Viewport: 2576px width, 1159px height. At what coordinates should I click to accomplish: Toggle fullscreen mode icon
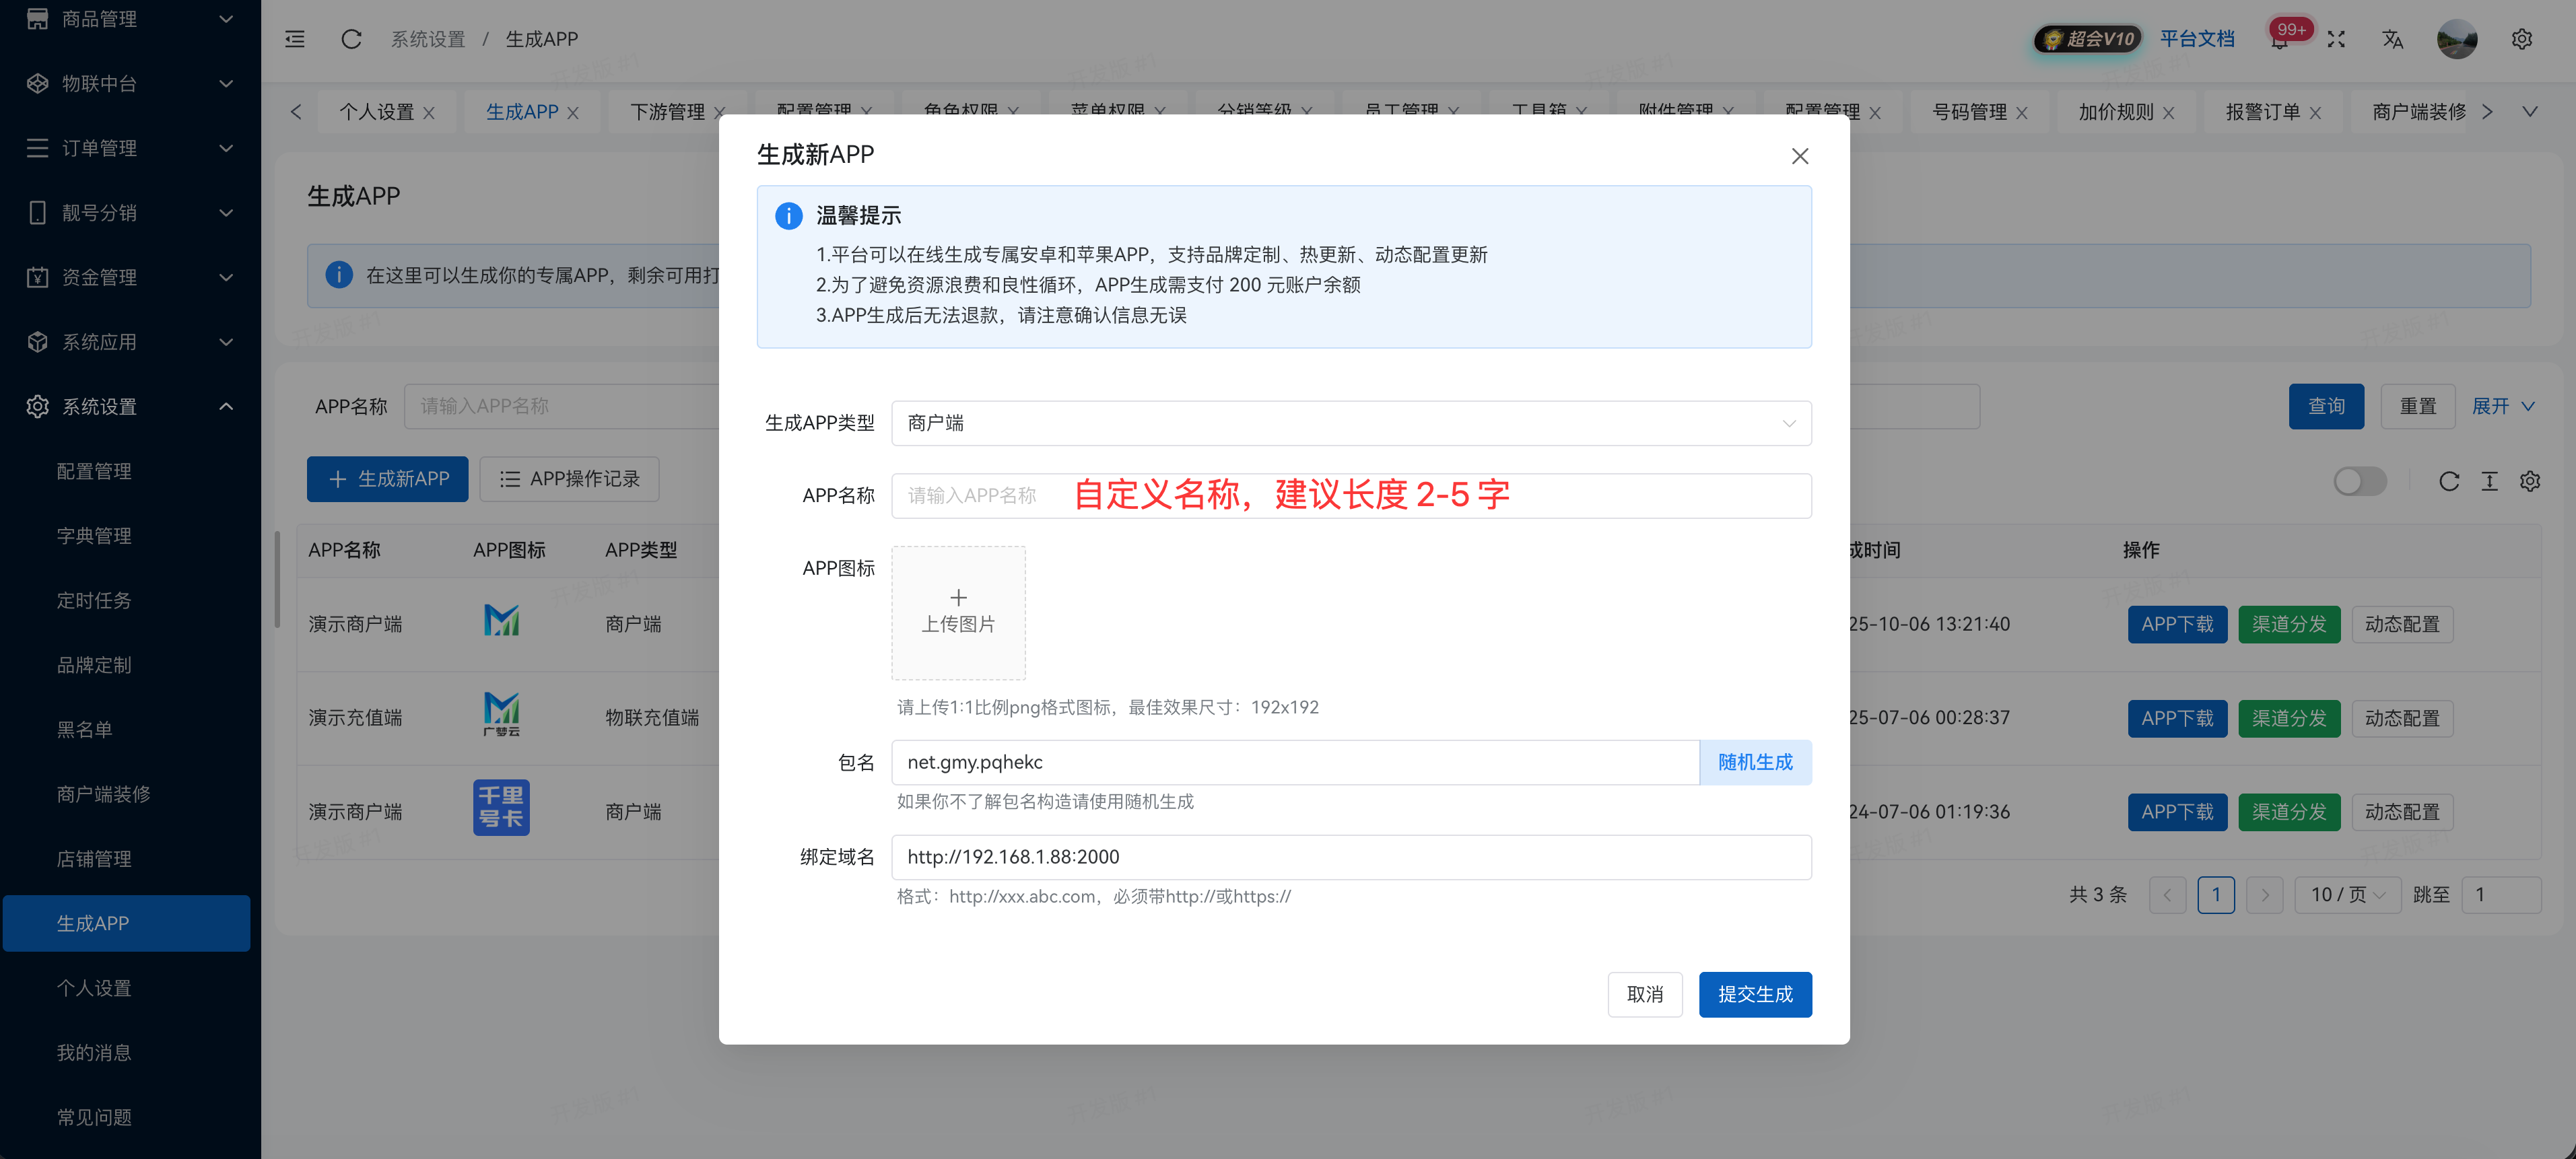tap(2337, 39)
